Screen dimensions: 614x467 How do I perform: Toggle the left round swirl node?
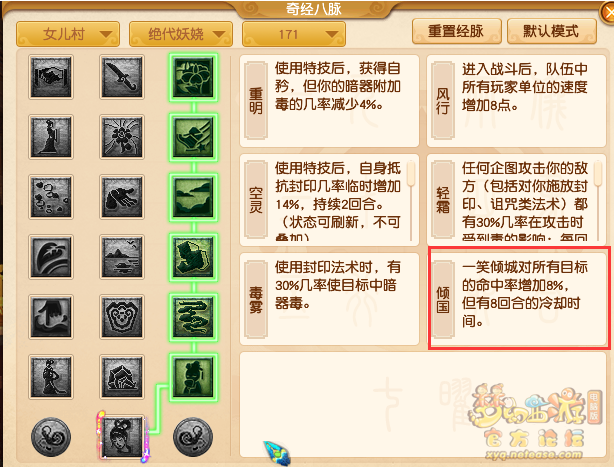pos(51,437)
